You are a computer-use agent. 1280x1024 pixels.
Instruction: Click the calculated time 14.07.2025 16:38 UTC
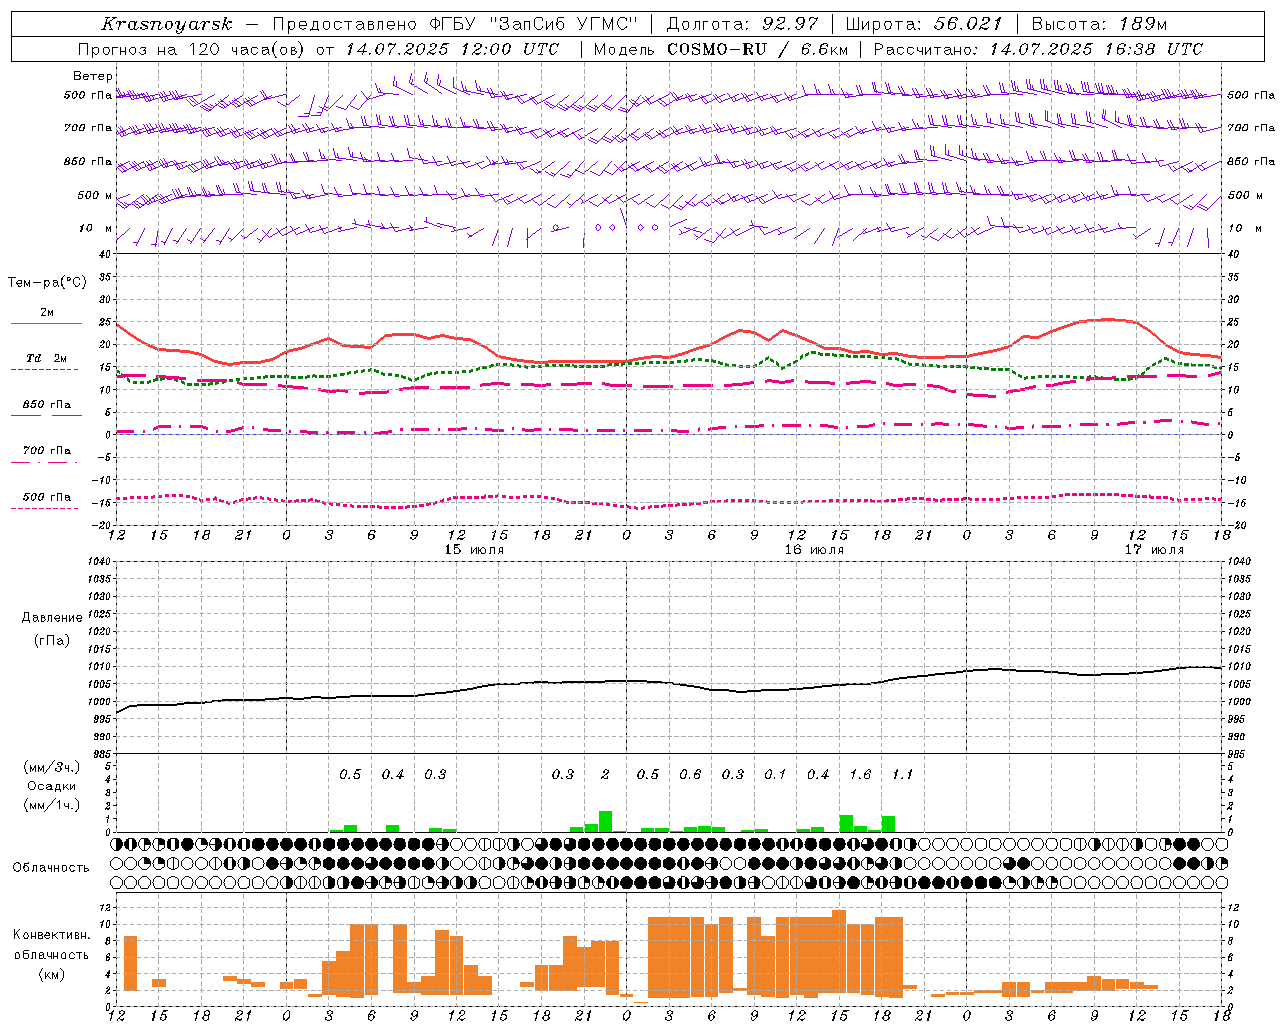point(1096,49)
